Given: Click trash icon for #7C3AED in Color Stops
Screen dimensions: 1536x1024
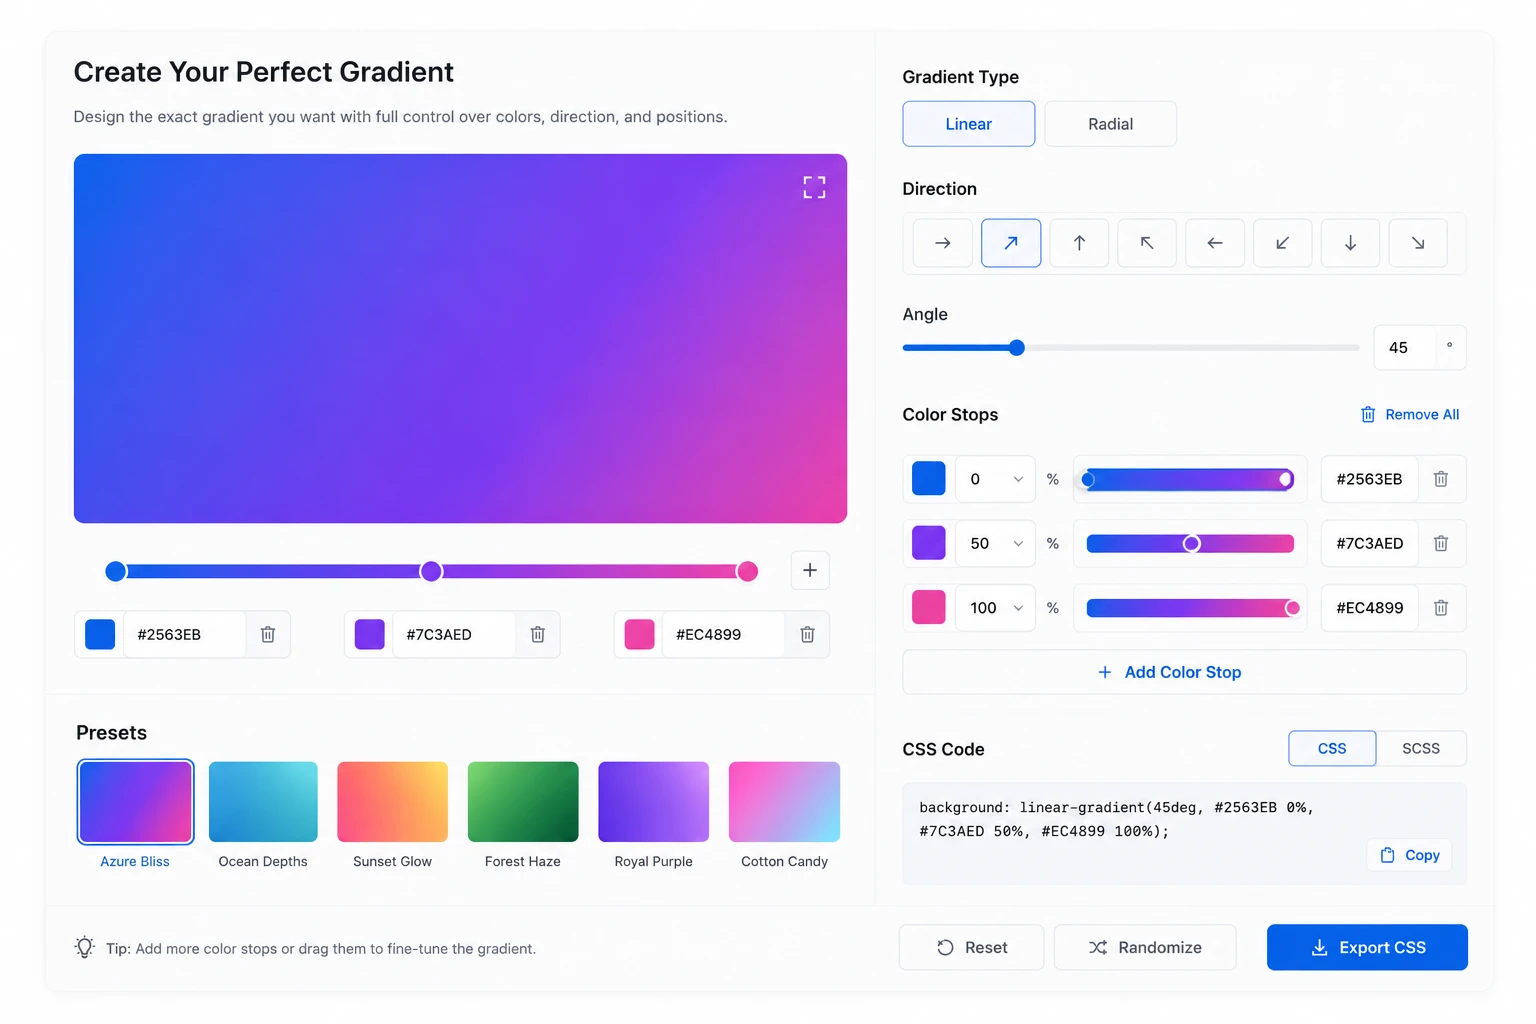Looking at the screenshot, I should pos(1441,543).
